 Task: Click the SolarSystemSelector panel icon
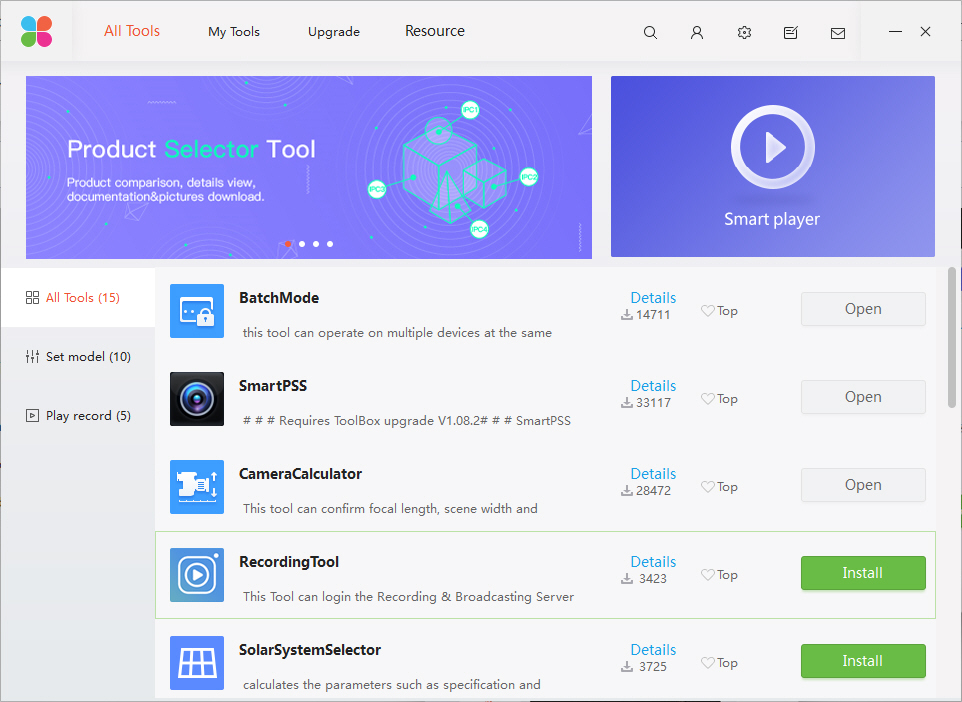(x=197, y=663)
